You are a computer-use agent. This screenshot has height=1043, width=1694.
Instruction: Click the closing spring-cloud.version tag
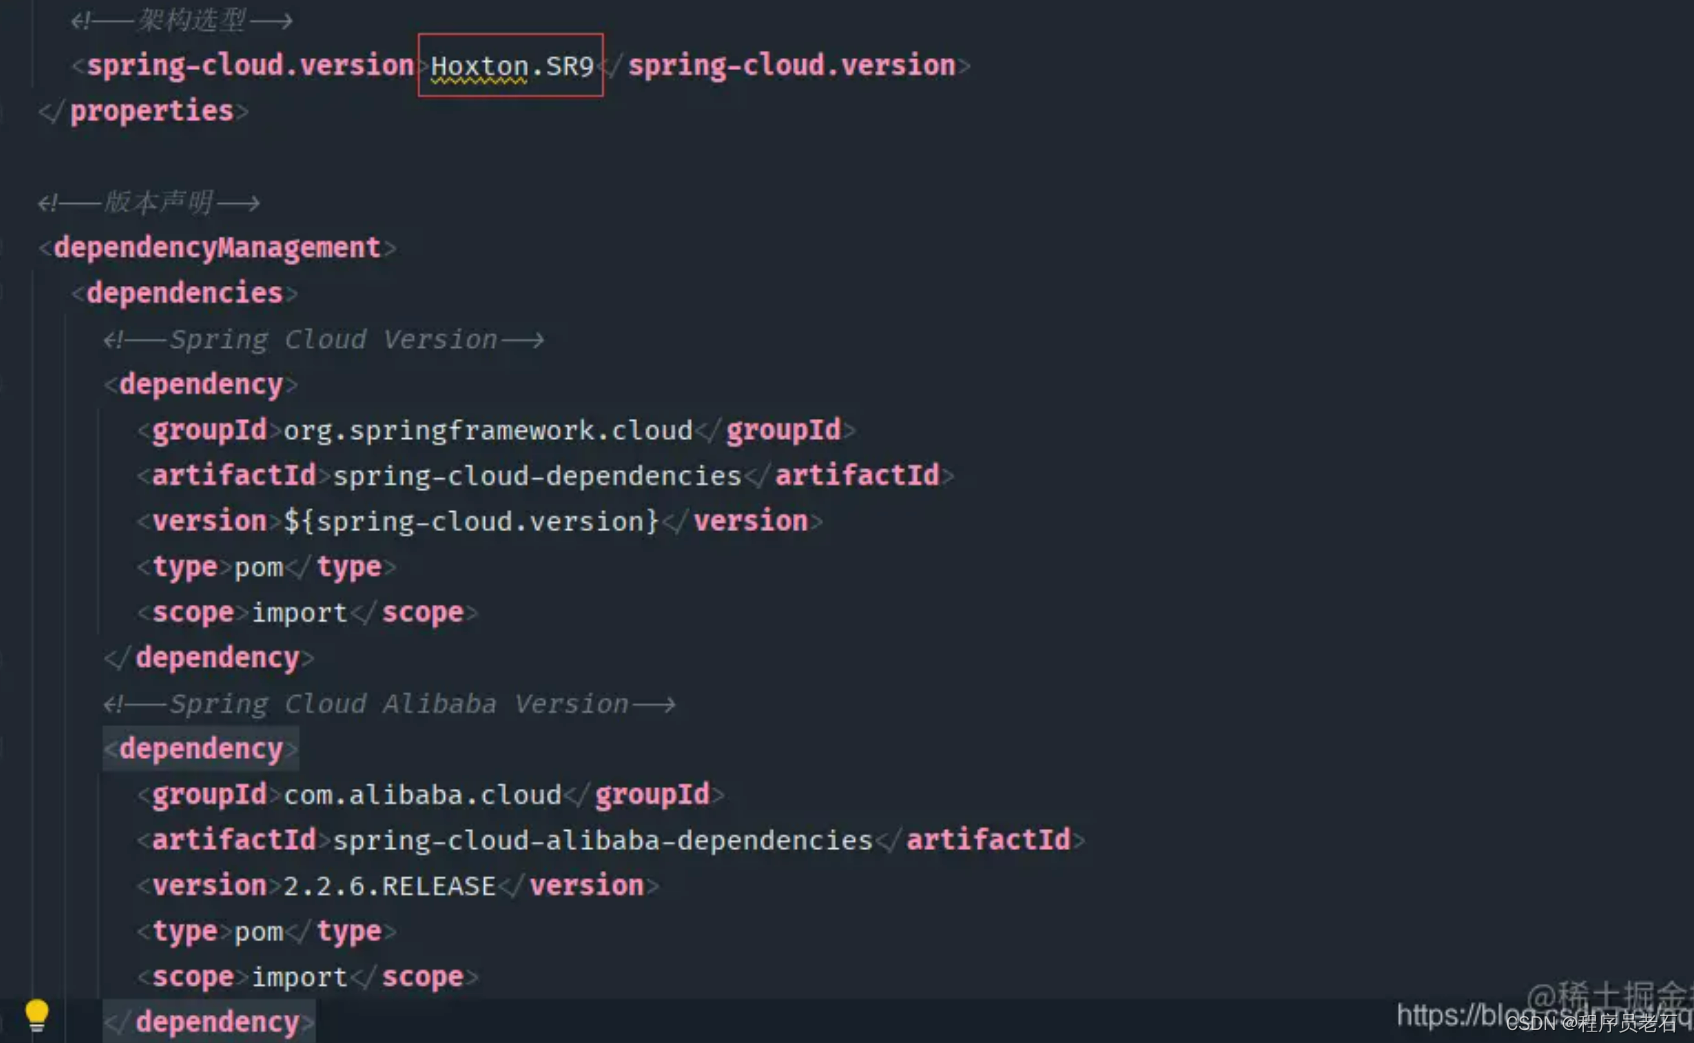tap(787, 65)
